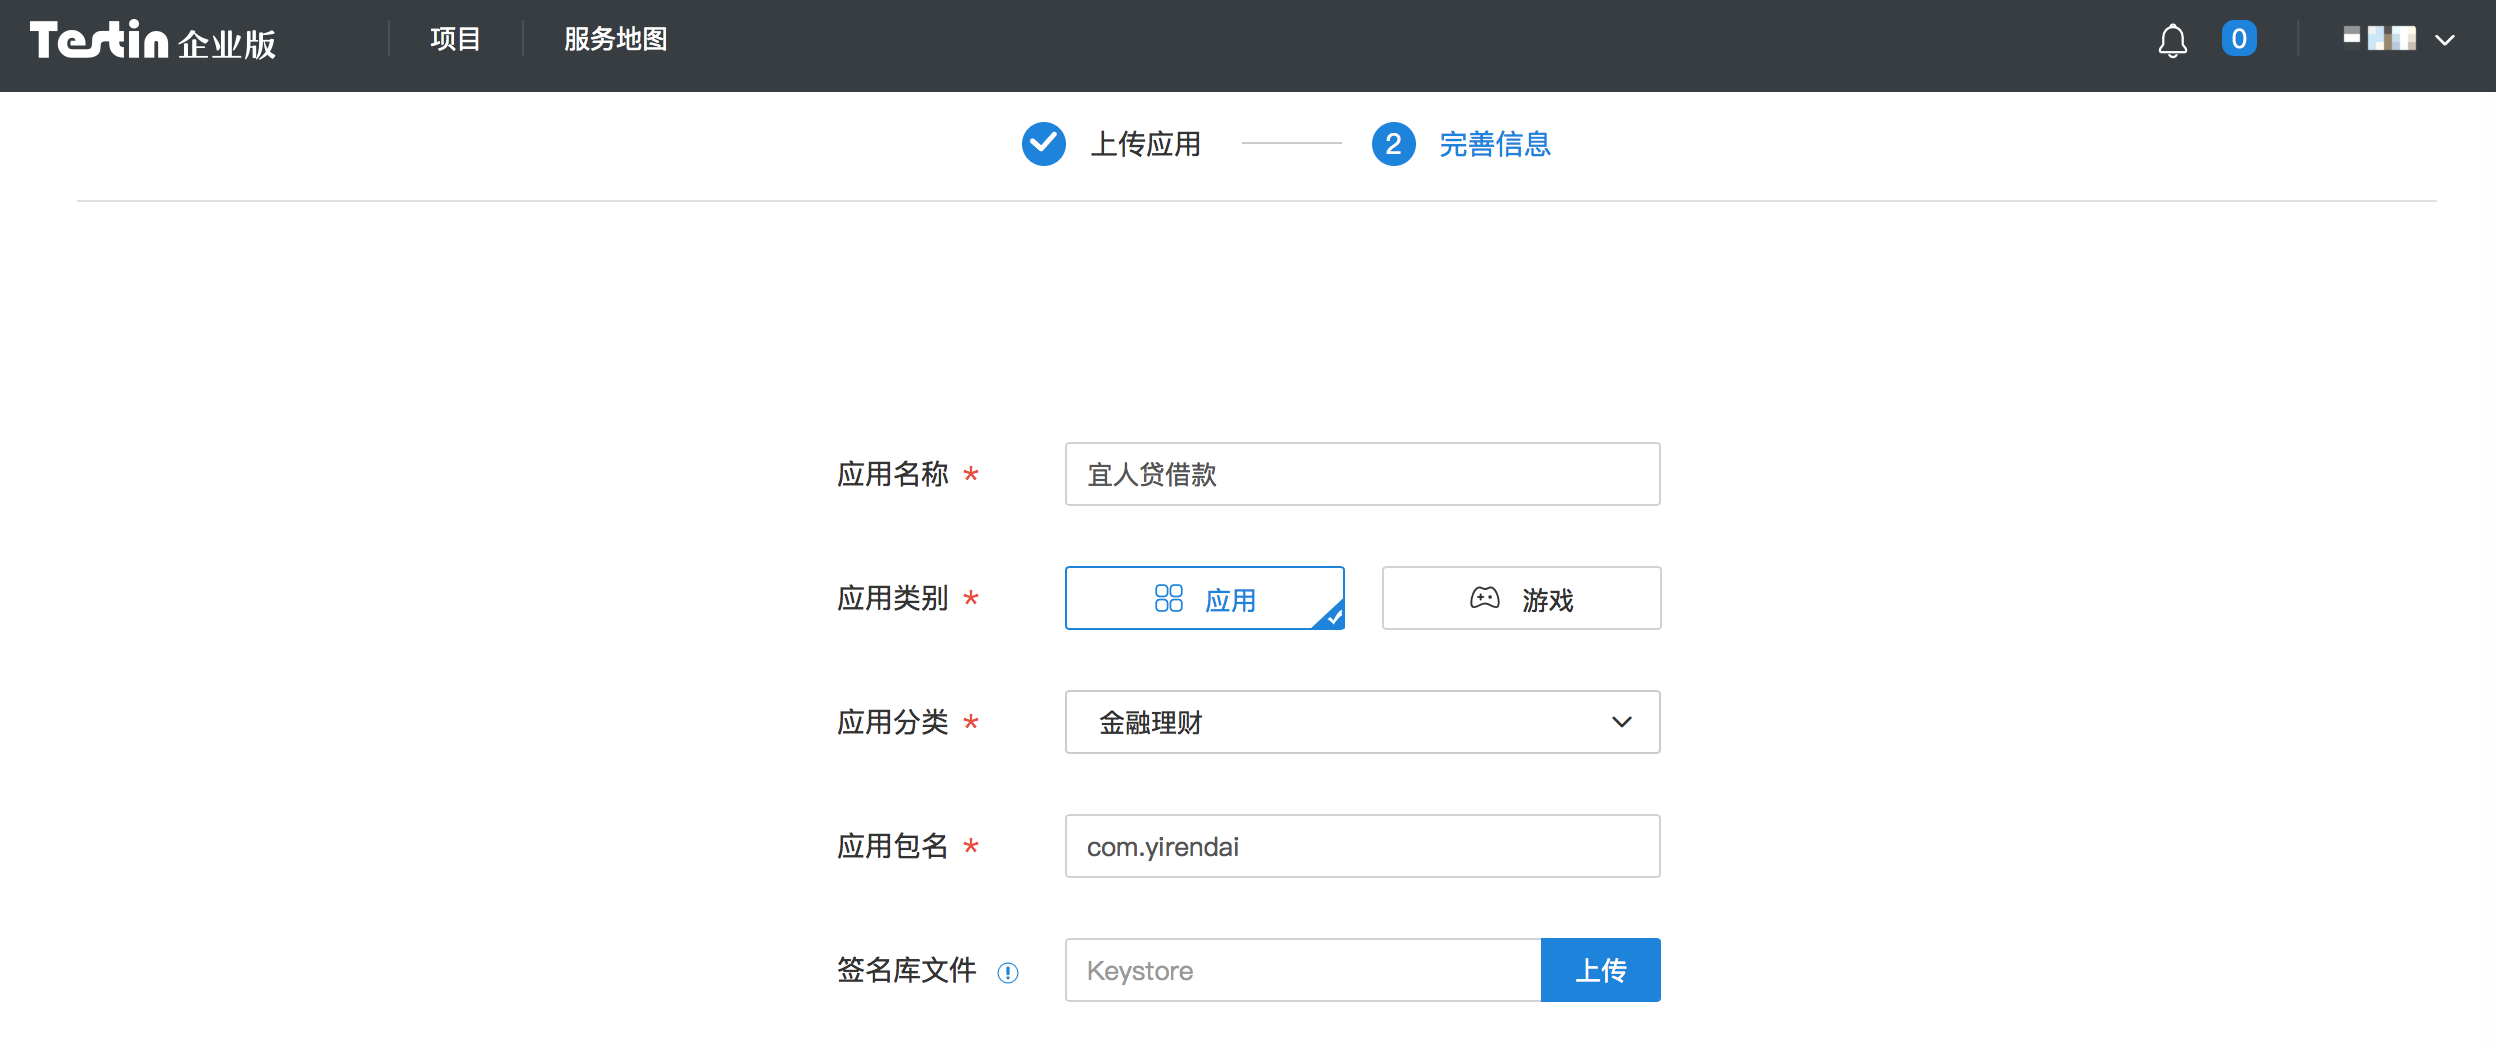The image size is (2496, 1048).
Task: Open the 服务地图 menu
Action: [x=616, y=39]
